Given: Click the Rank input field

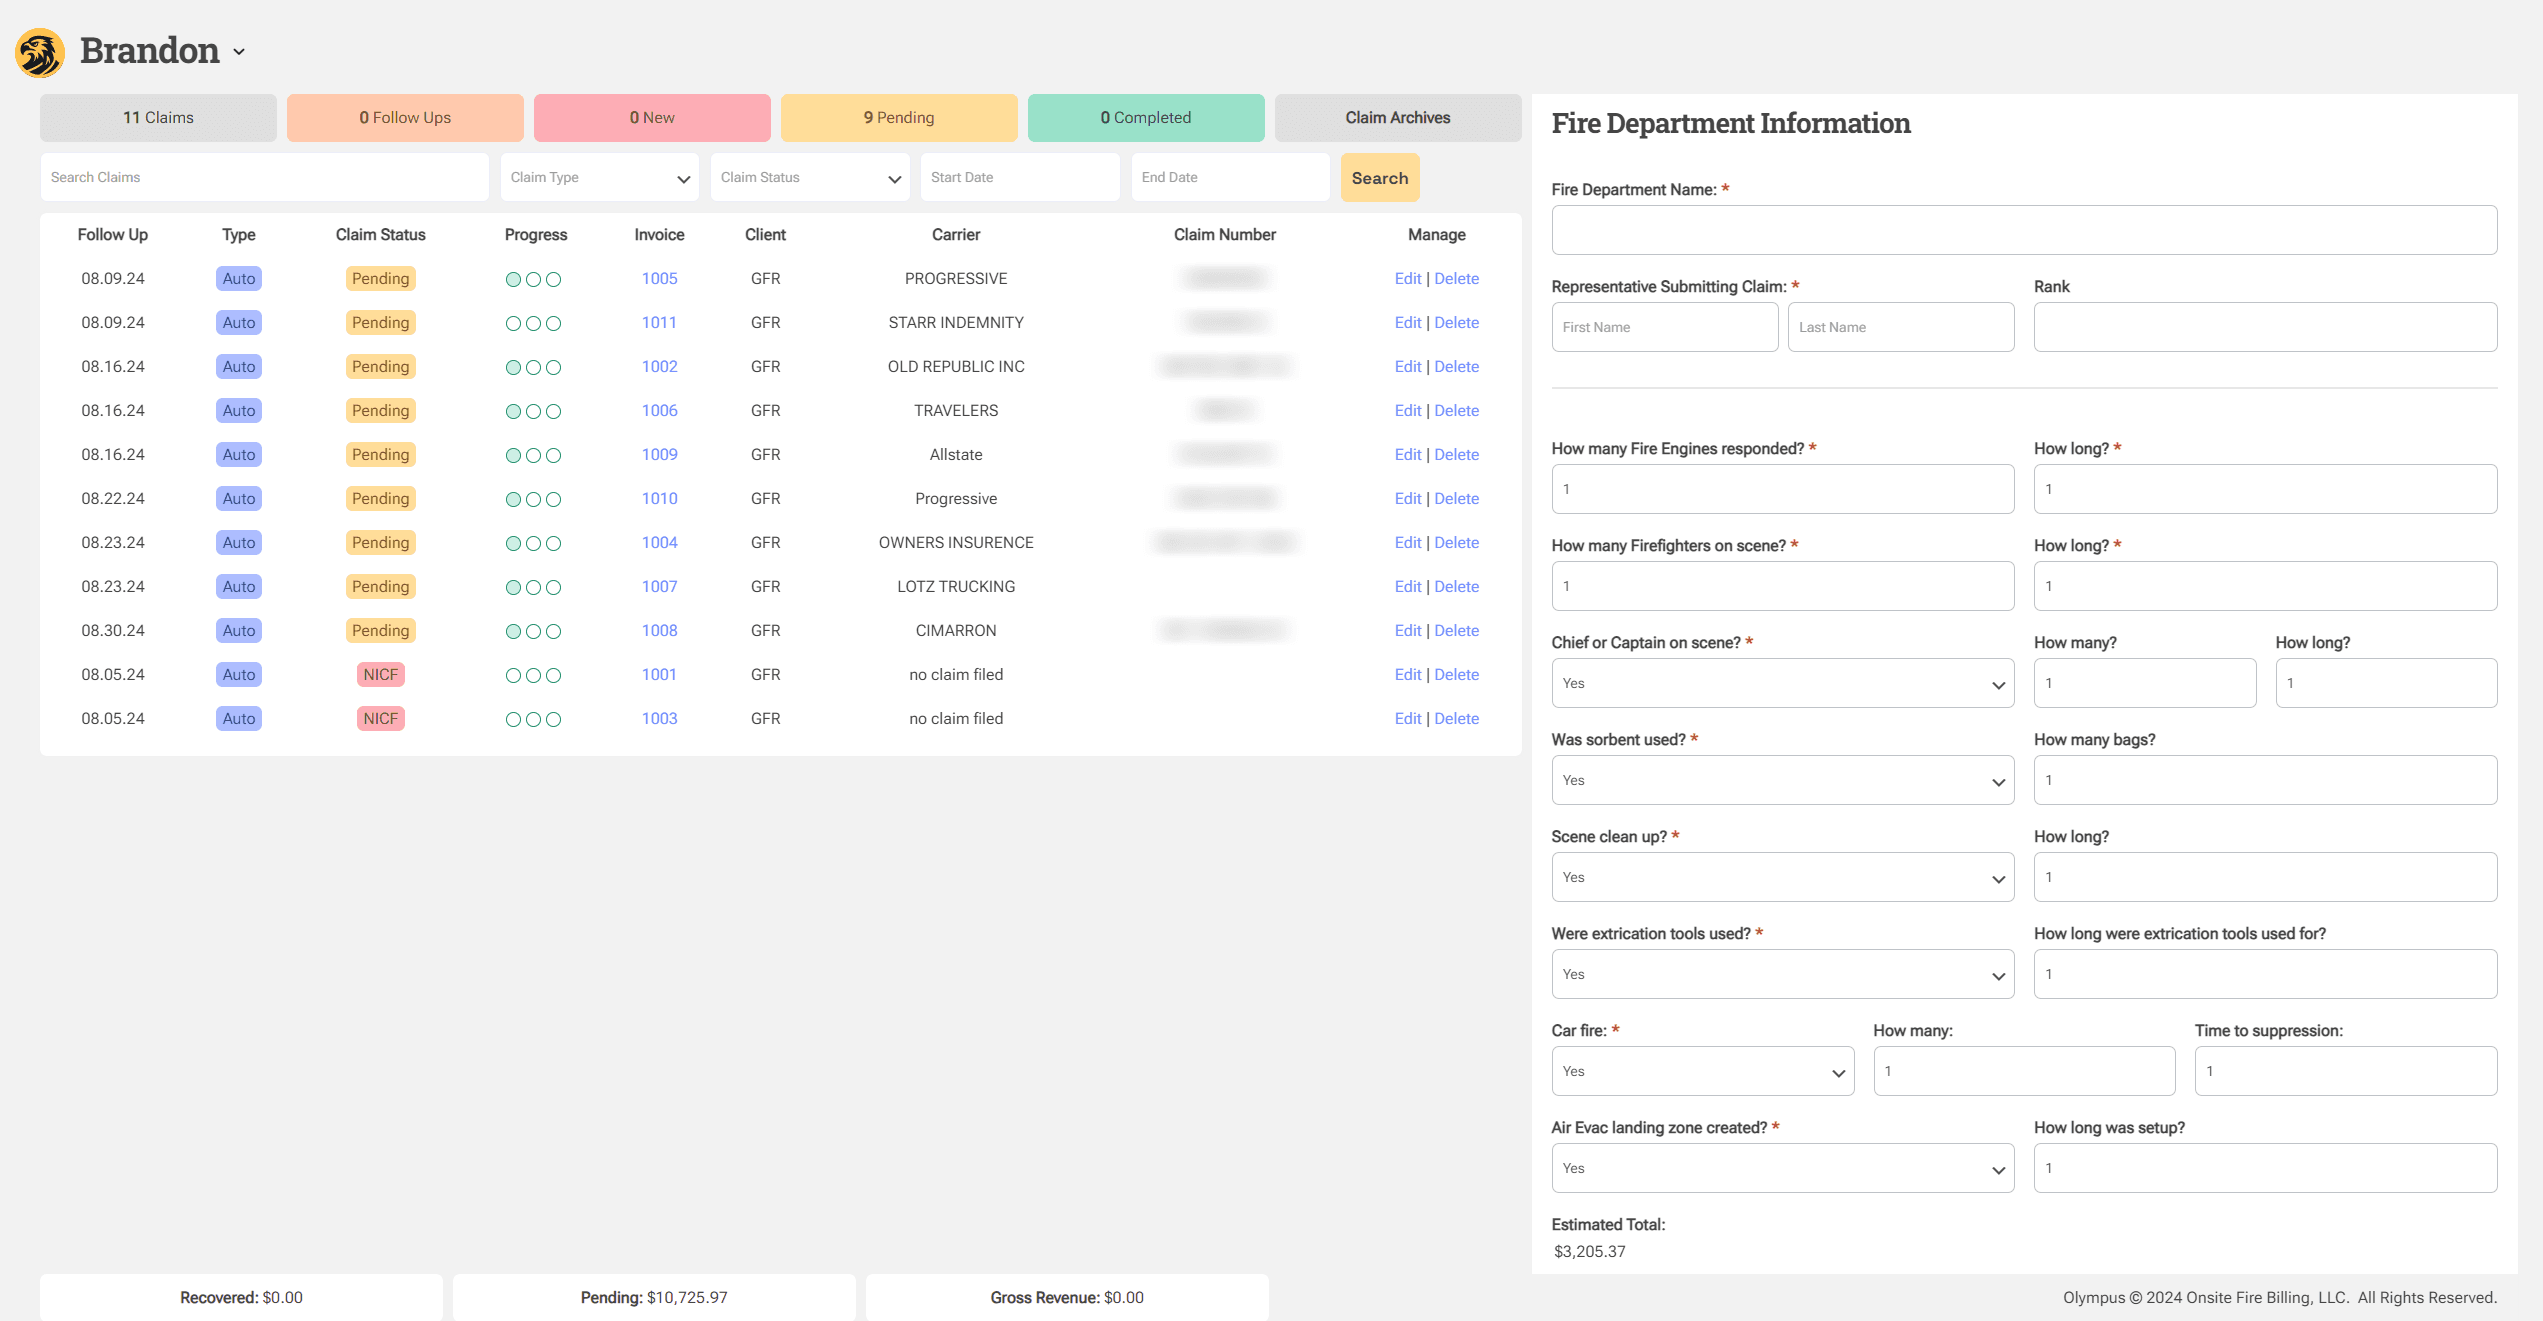Looking at the screenshot, I should pyautogui.click(x=2265, y=327).
